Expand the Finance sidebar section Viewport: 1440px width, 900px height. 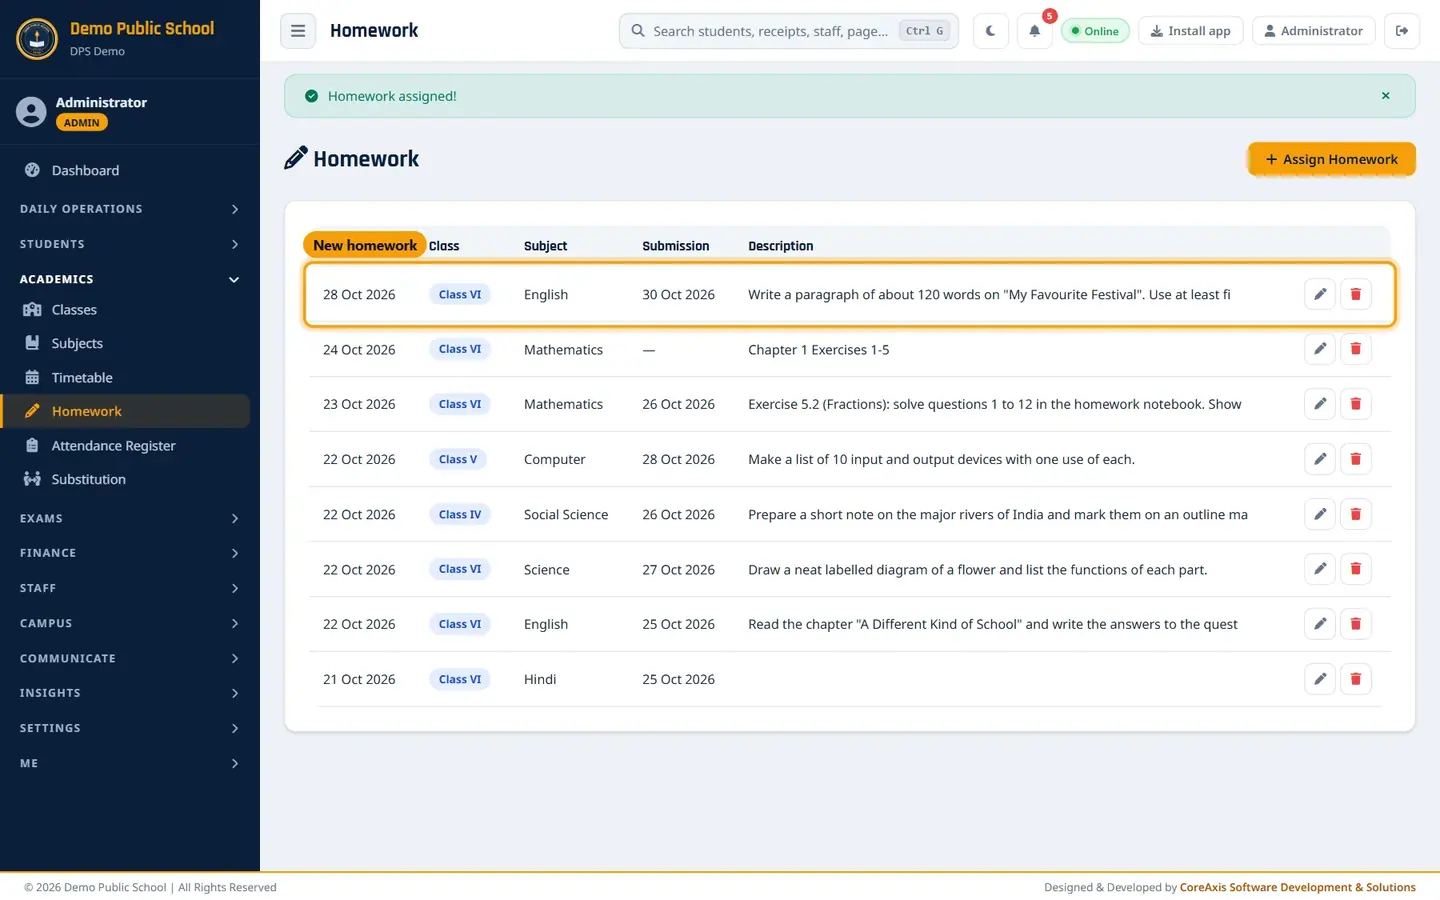click(x=130, y=553)
